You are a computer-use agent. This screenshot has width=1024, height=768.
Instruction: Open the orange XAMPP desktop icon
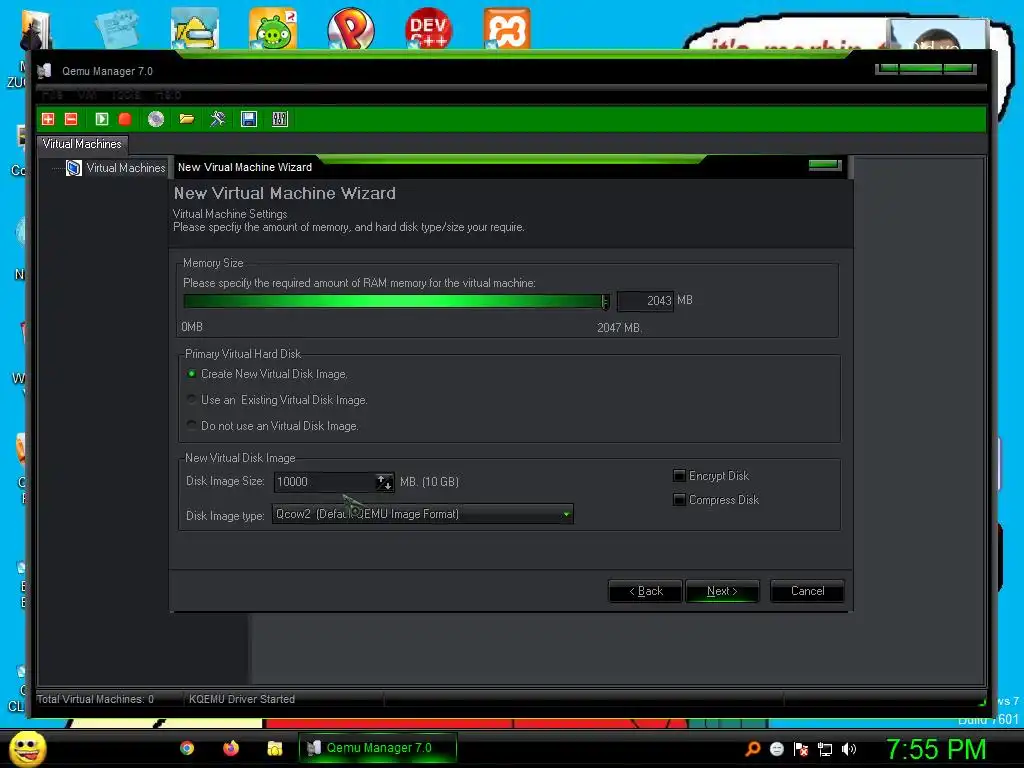pos(507,28)
